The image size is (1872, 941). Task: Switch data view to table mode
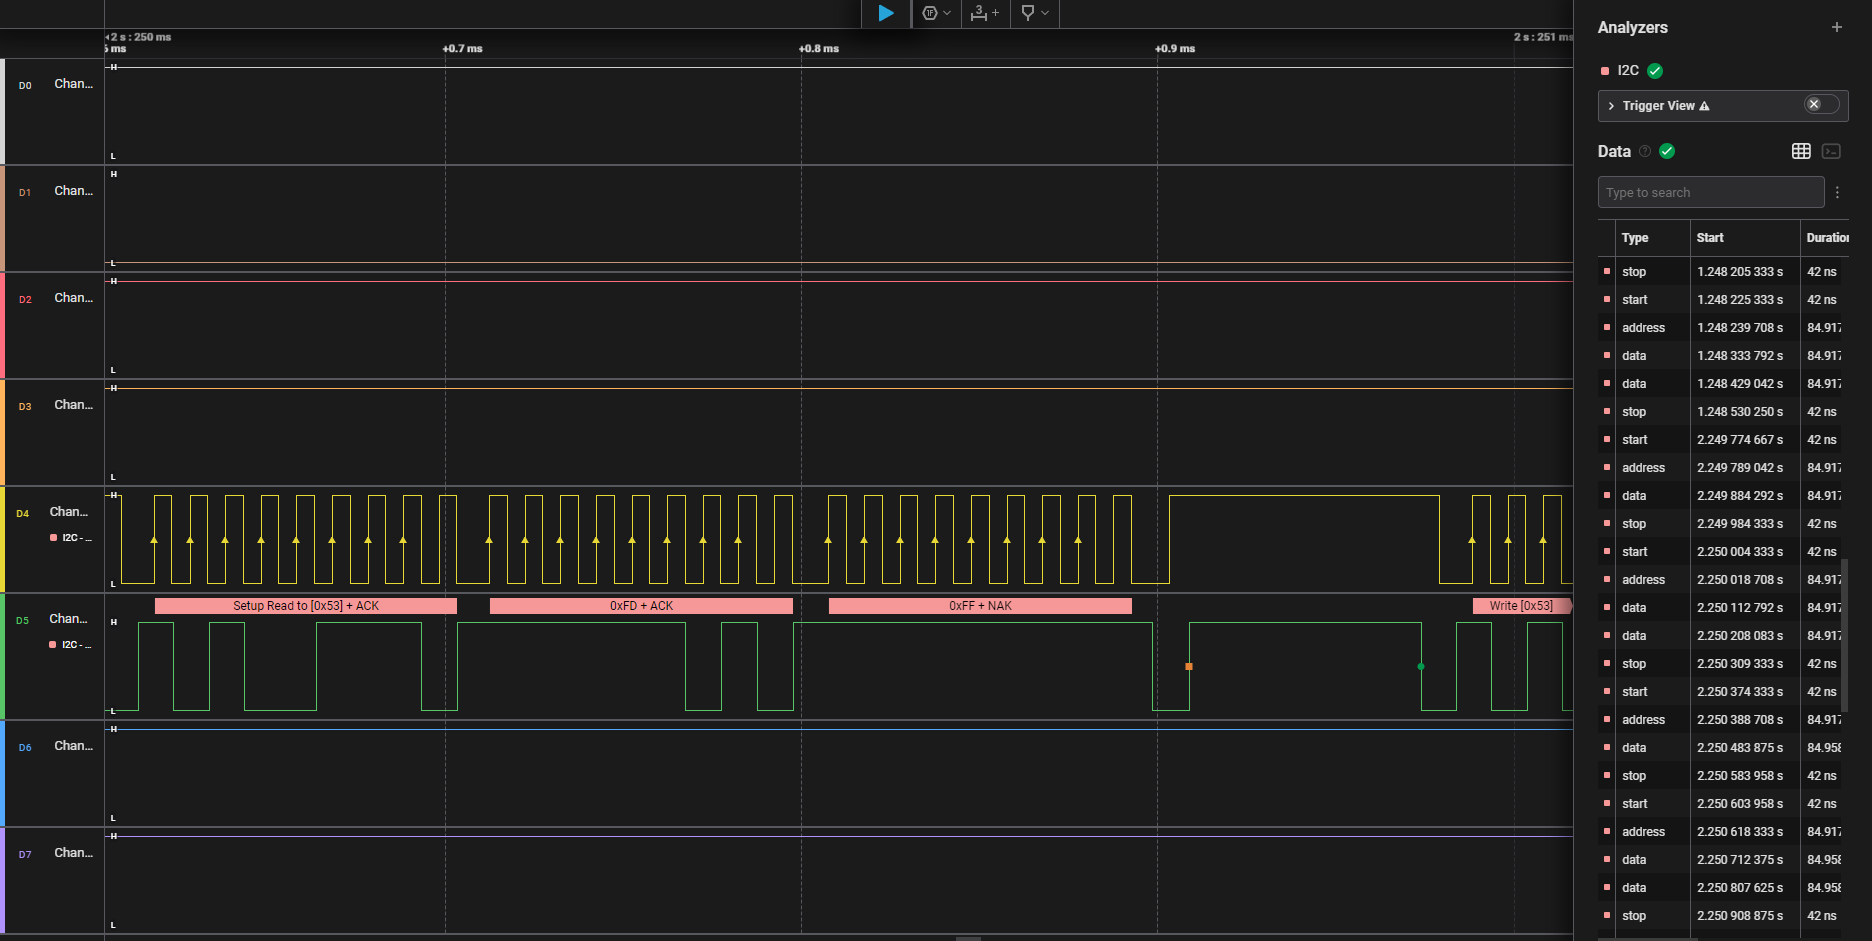1801,151
